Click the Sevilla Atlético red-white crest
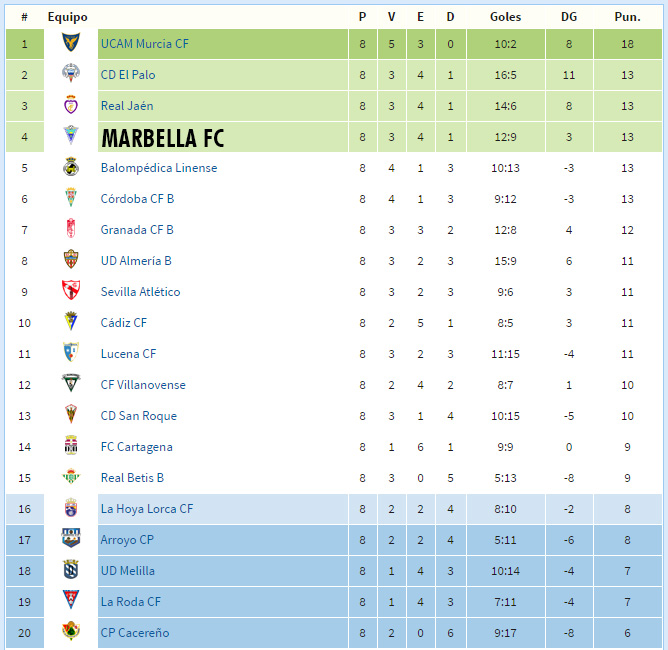The image size is (668, 650). tap(71, 290)
